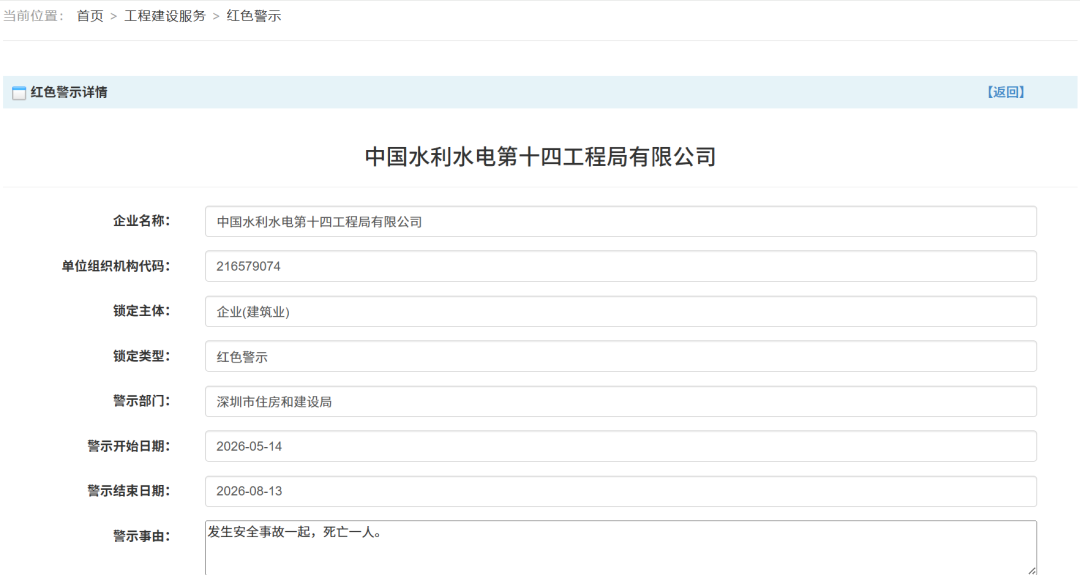Click the 返回 link
The height and width of the screenshot is (575, 1080).
coord(1006,92)
